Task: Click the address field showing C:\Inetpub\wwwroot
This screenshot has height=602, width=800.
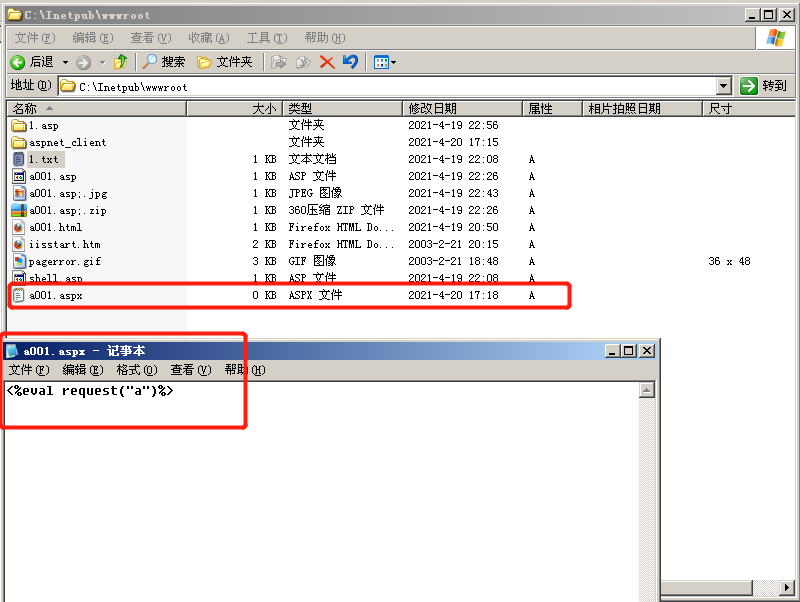Action: [x=387, y=86]
